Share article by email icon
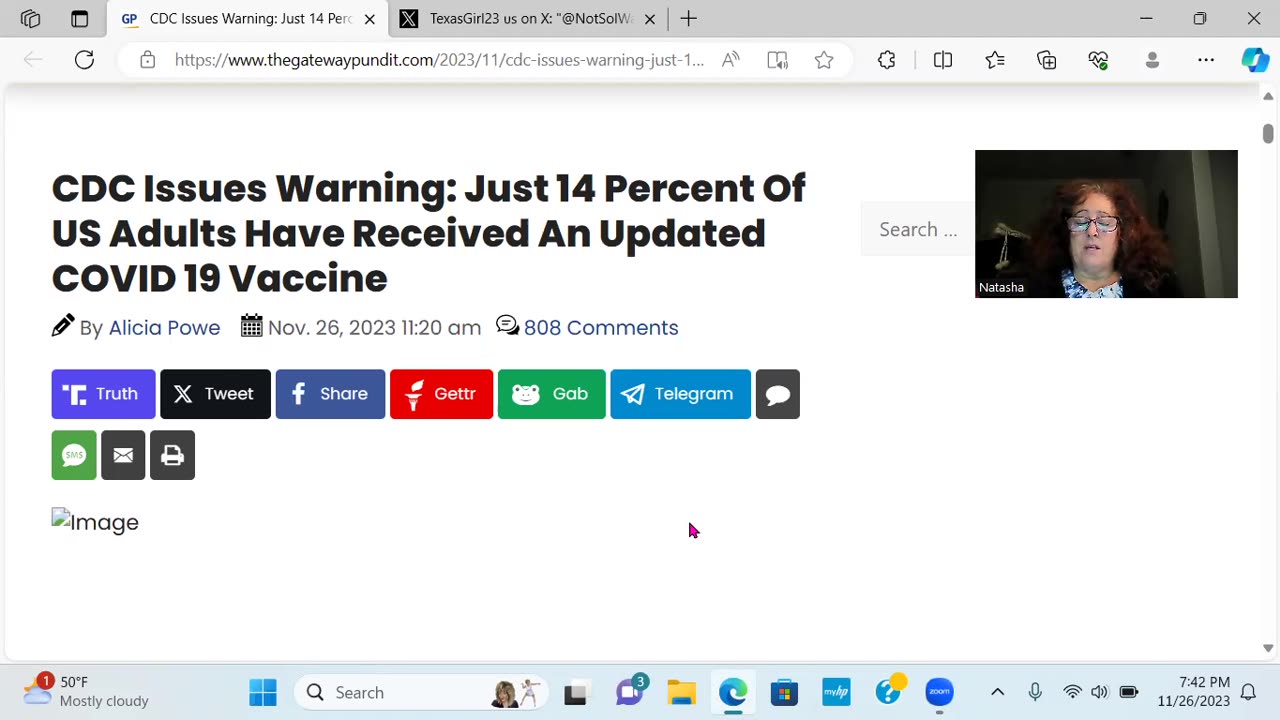Viewport: 1280px width, 720px height. click(x=123, y=456)
